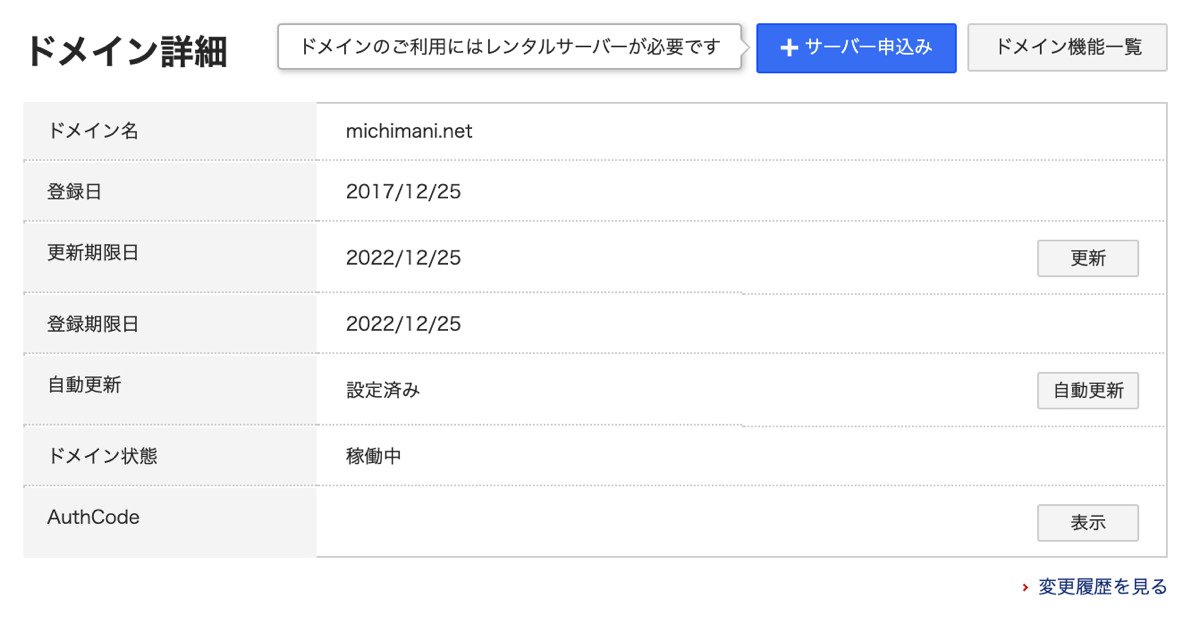Click the AuthCode row label
Viewport: 1200px width, 624px height.
tap(95, 517)
